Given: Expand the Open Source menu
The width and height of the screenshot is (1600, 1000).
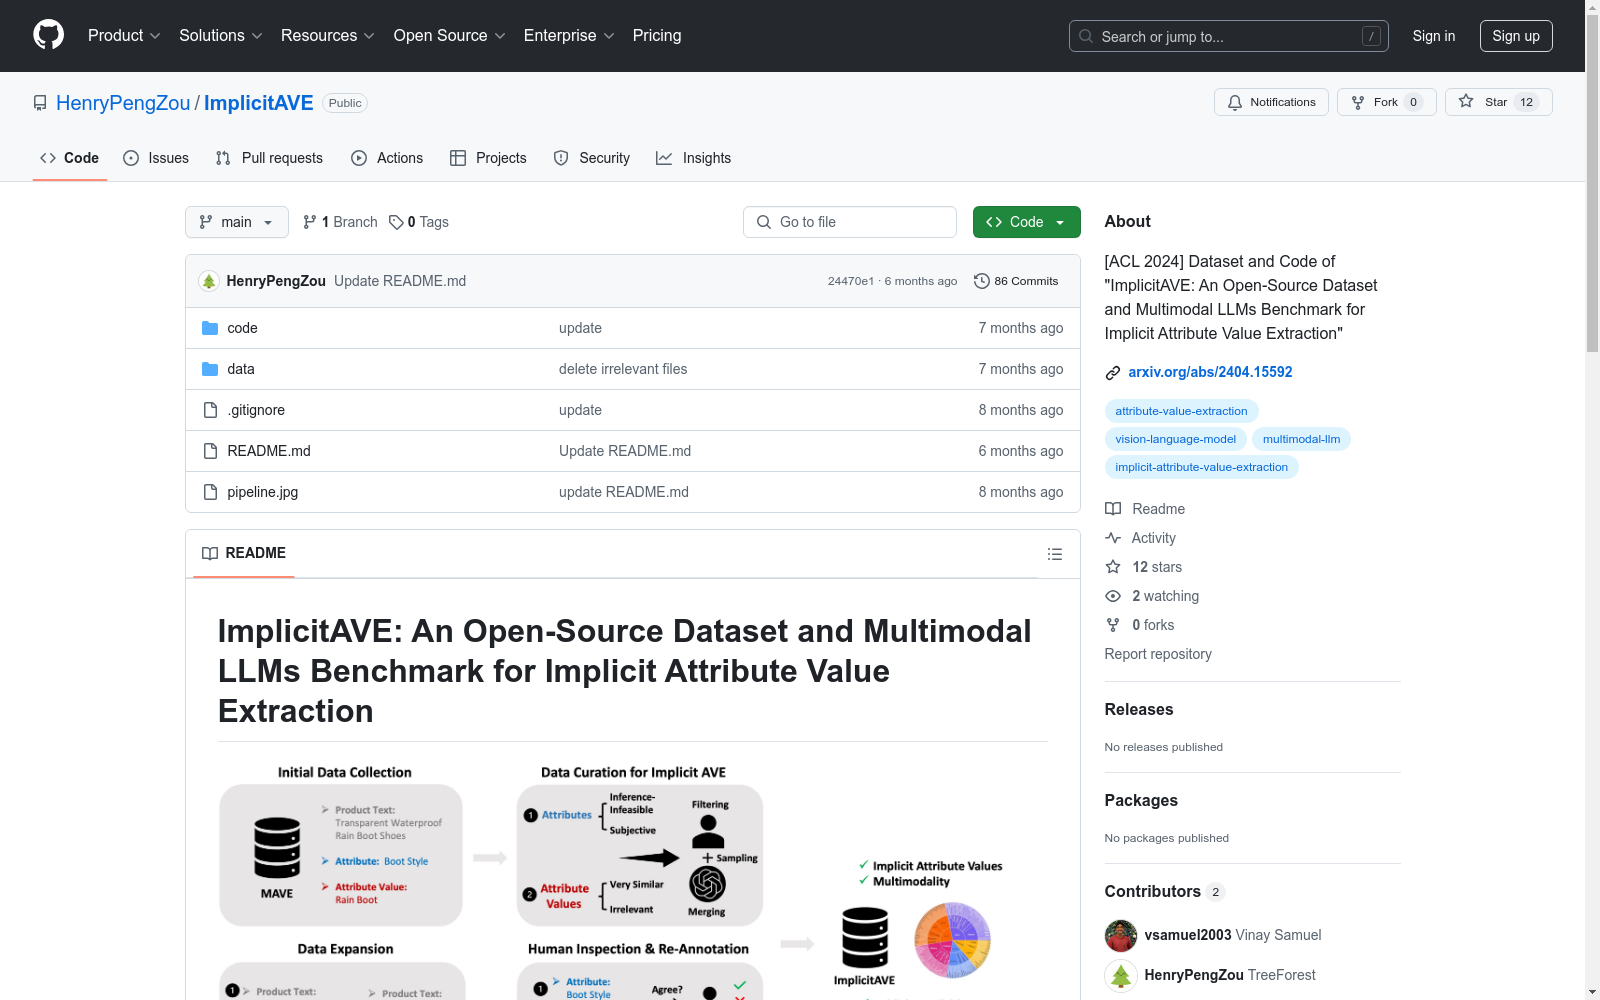Looking at the screenshot, I should click(x=450, y=35).
